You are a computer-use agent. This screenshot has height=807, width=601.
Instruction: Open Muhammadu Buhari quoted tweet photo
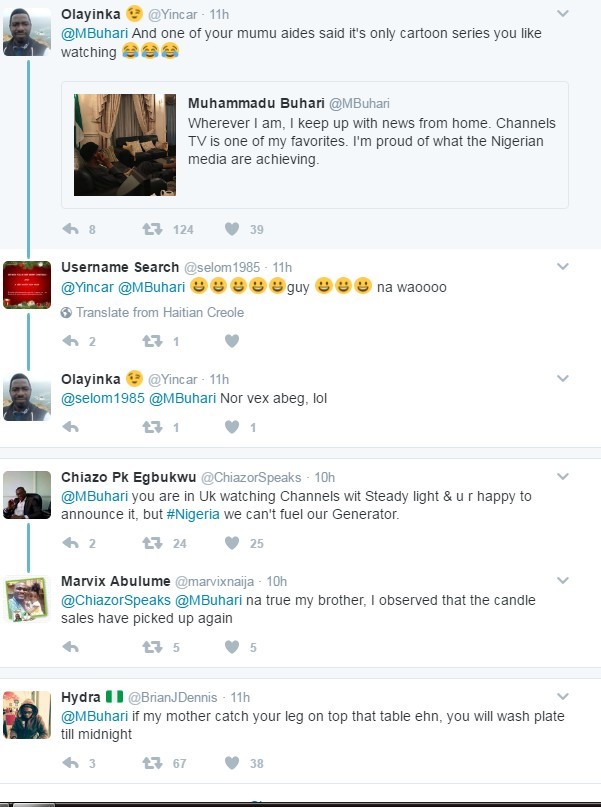click(x=125, y=145)
